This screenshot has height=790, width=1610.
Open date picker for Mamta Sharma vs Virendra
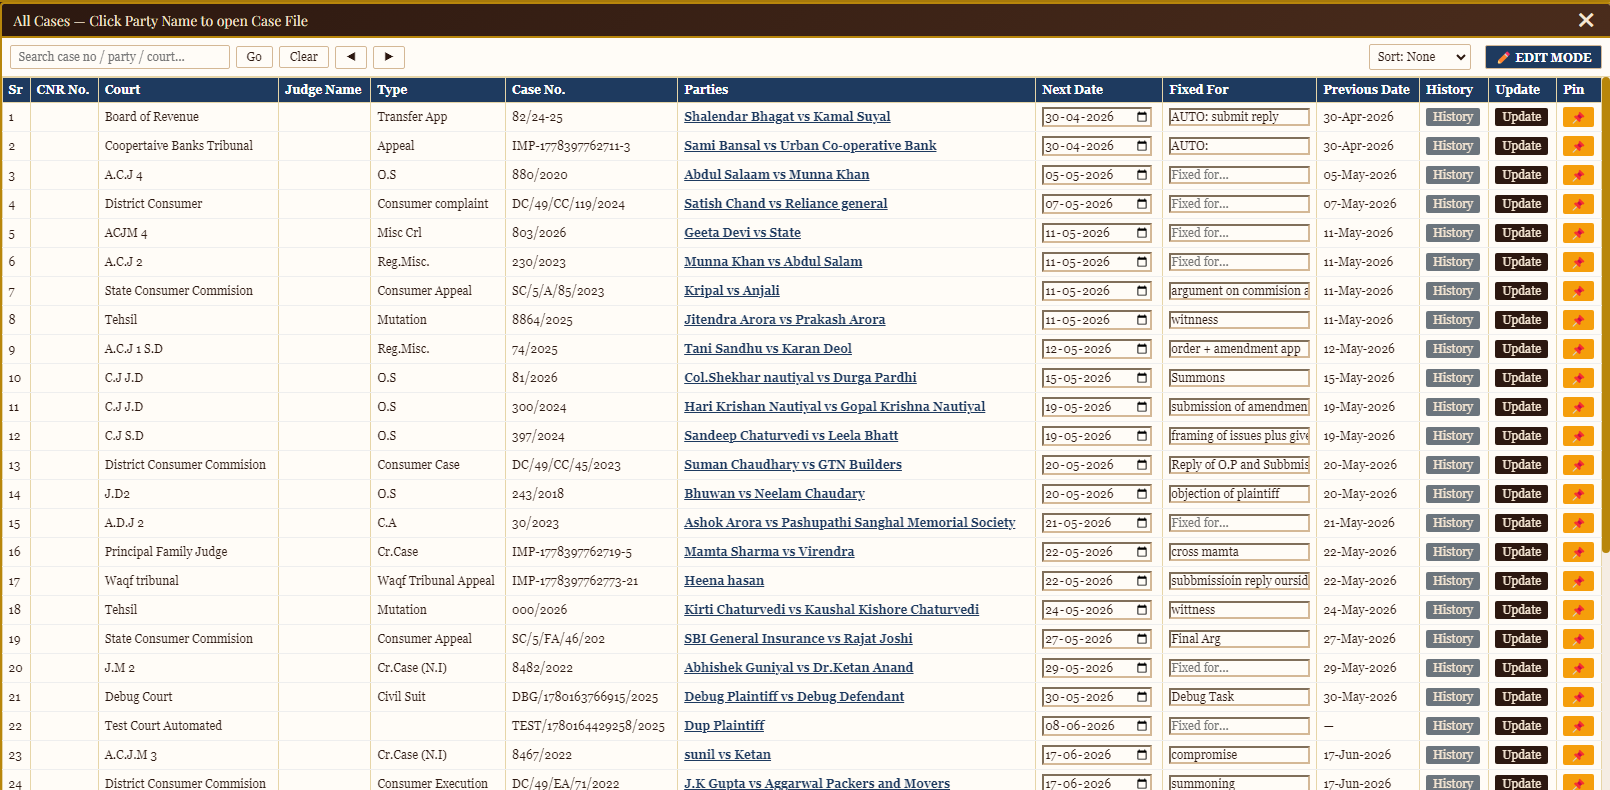click(1142, 552)
